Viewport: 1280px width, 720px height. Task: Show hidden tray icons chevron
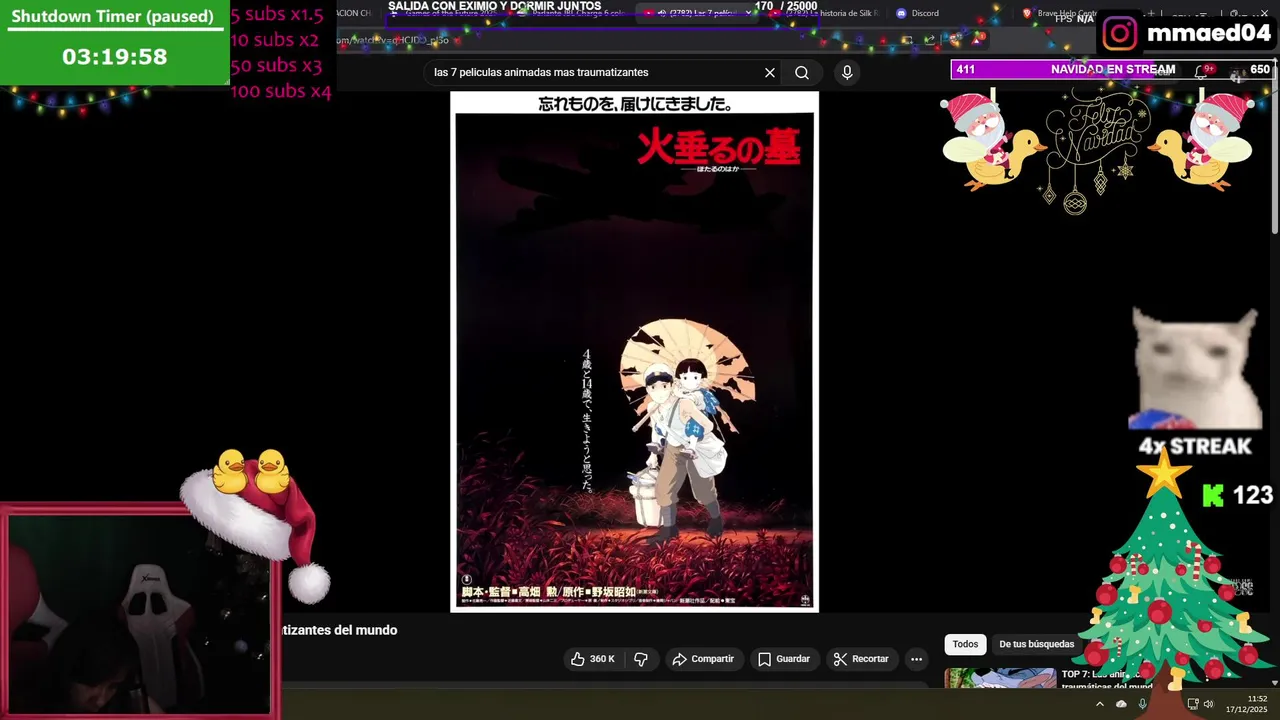coord(1099,704)
